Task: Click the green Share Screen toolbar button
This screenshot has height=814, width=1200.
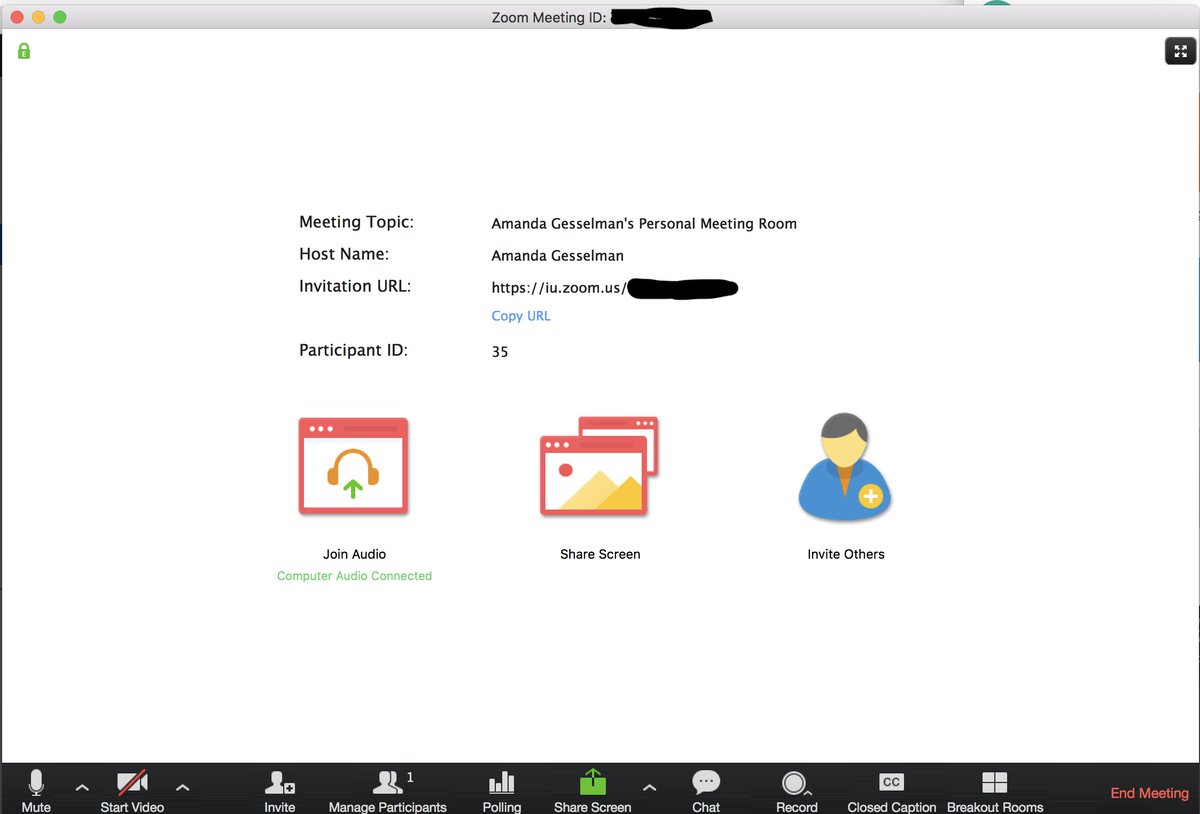Action: [x=593, y=790]
